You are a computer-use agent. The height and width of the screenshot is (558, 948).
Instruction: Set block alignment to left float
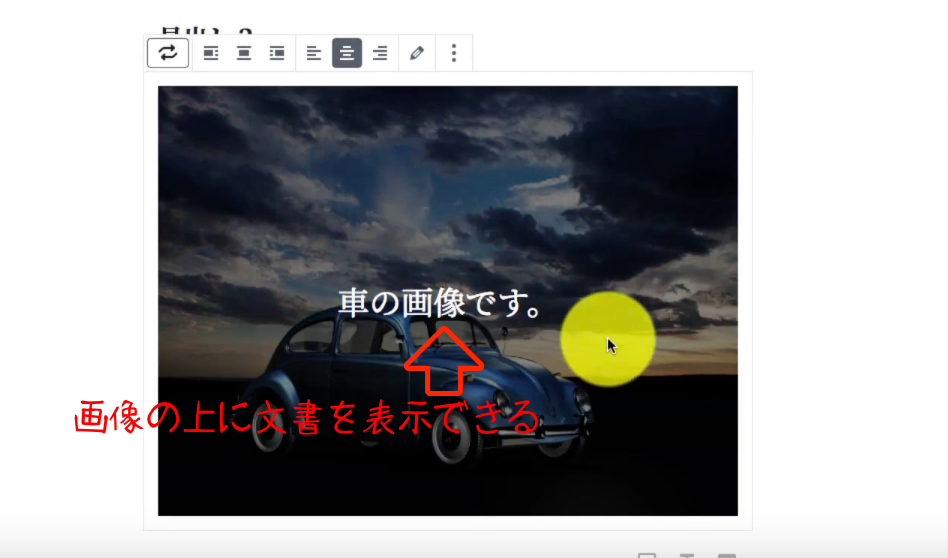(211, 53)
